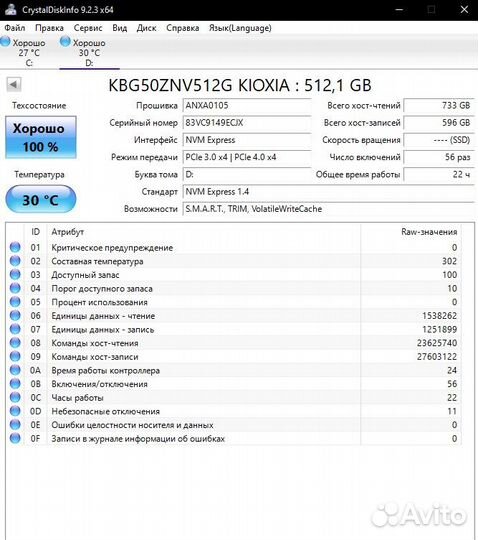Click raw value 23625740
This screenshot has height=540, width=478.
[x=437, y=343]
